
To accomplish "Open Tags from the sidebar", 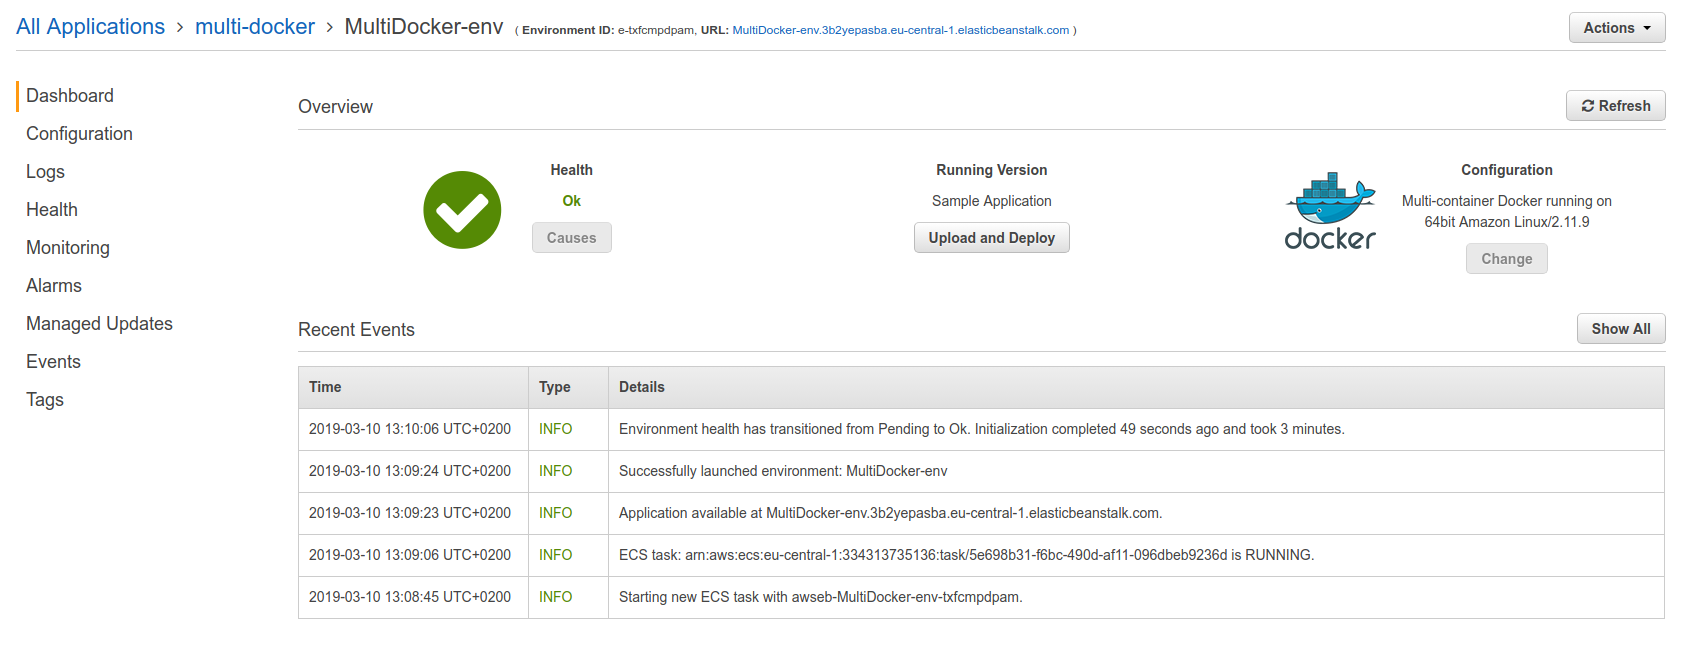I will pos(45,400).
